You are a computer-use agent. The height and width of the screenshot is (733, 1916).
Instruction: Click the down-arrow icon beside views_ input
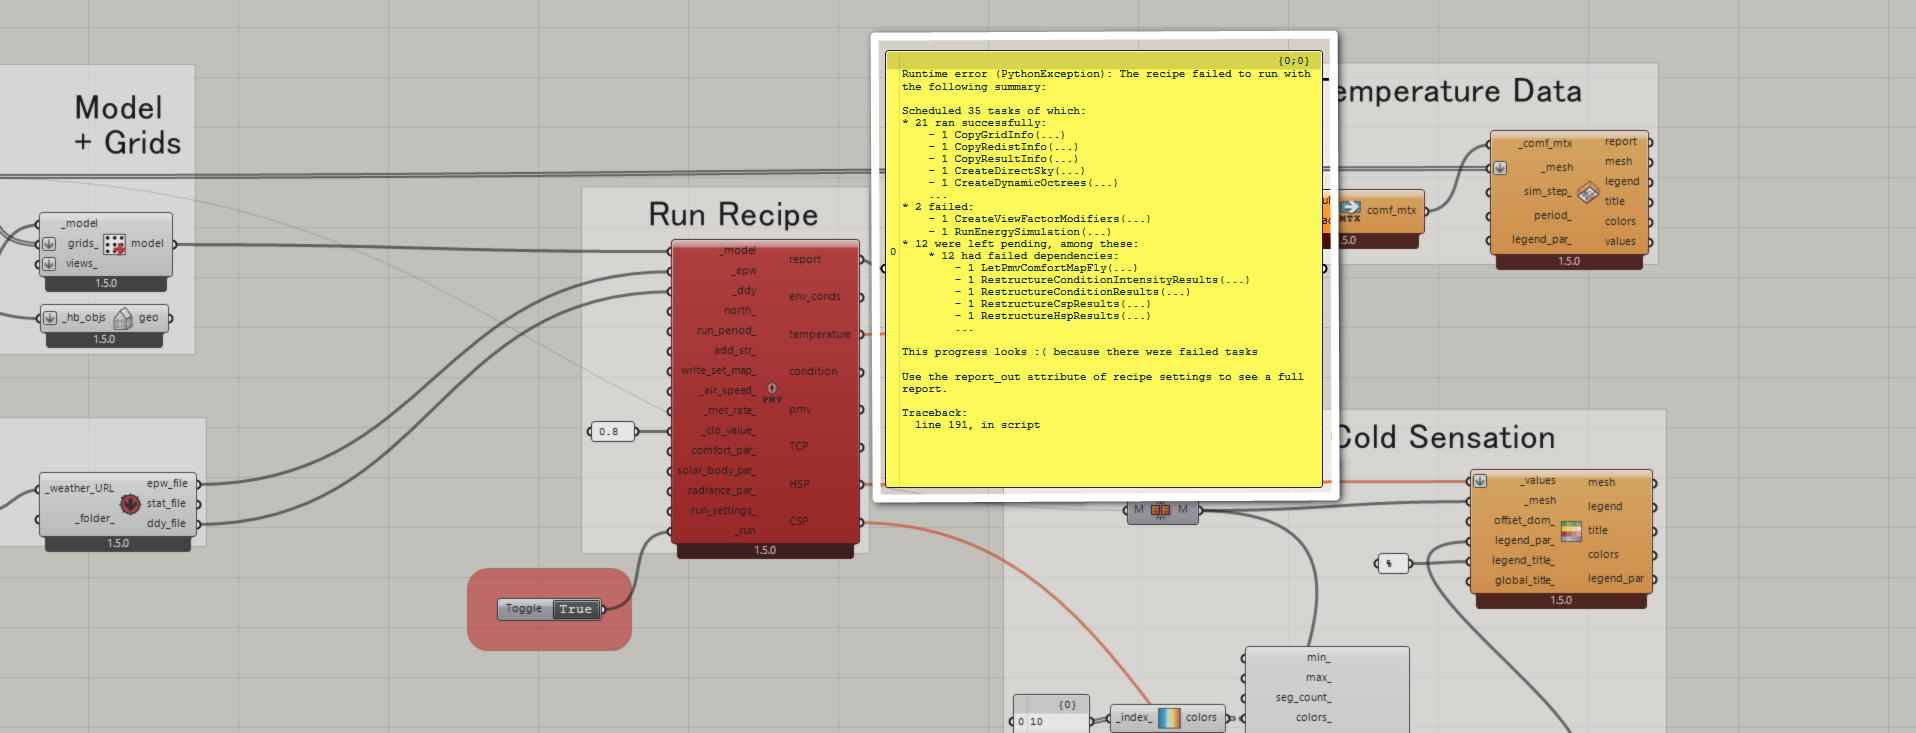coord(49,264)
